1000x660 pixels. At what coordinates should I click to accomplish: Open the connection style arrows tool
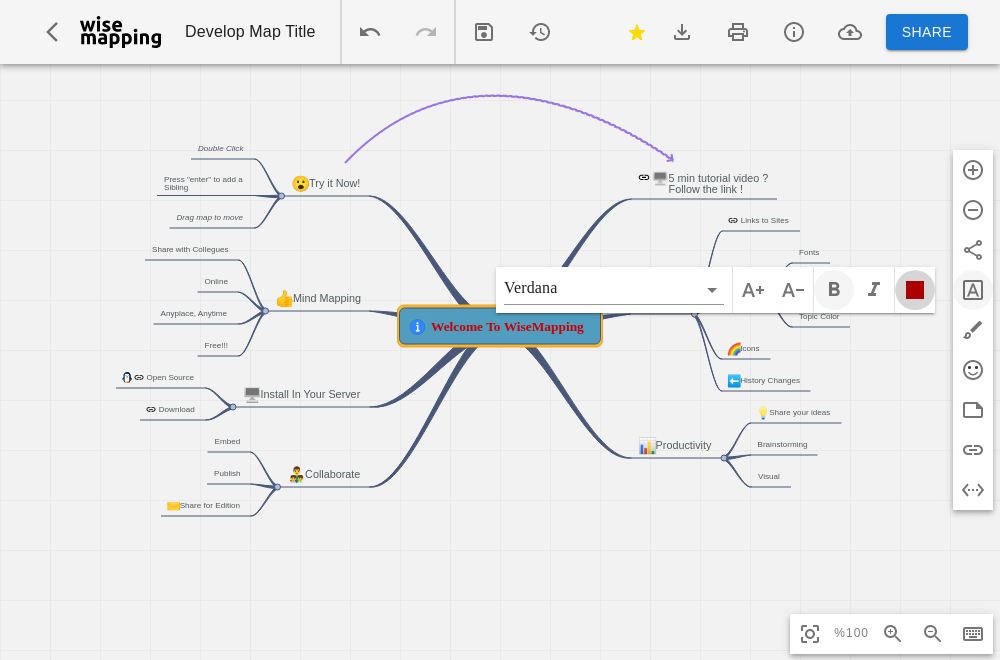[973, 490]
